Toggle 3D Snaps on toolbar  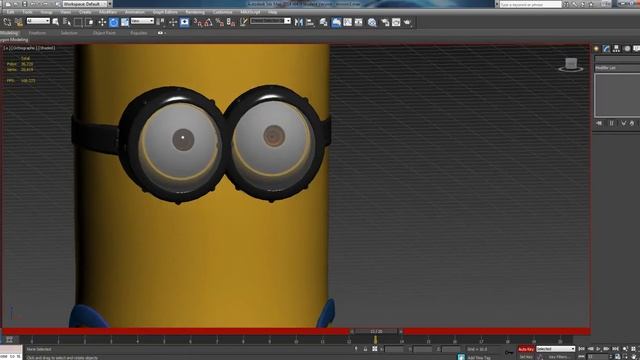197,22
